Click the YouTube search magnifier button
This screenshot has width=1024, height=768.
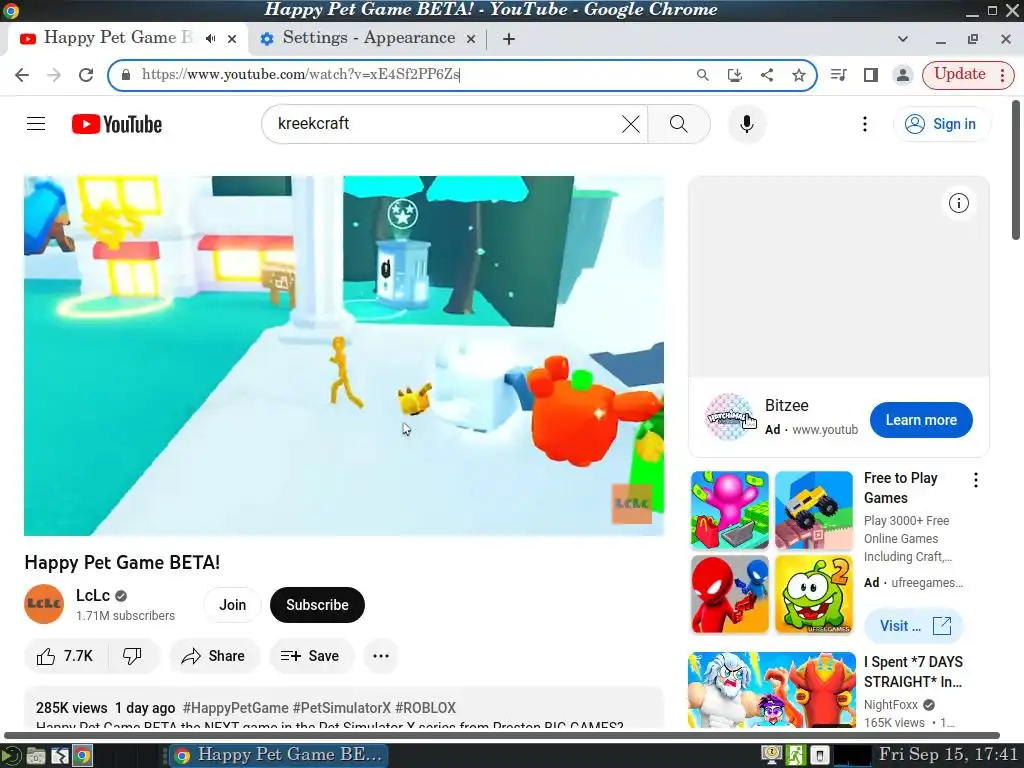(x=679, y=124)
